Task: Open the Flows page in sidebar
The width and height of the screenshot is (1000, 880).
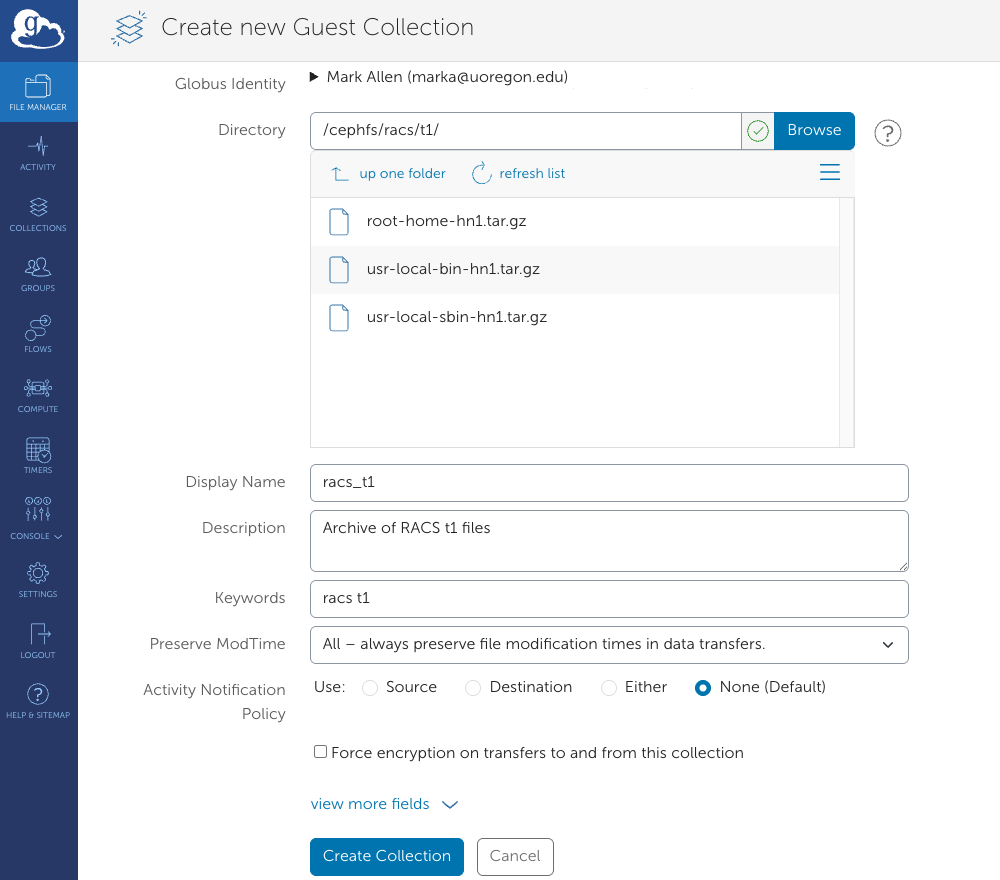Action: pos(39,333)
